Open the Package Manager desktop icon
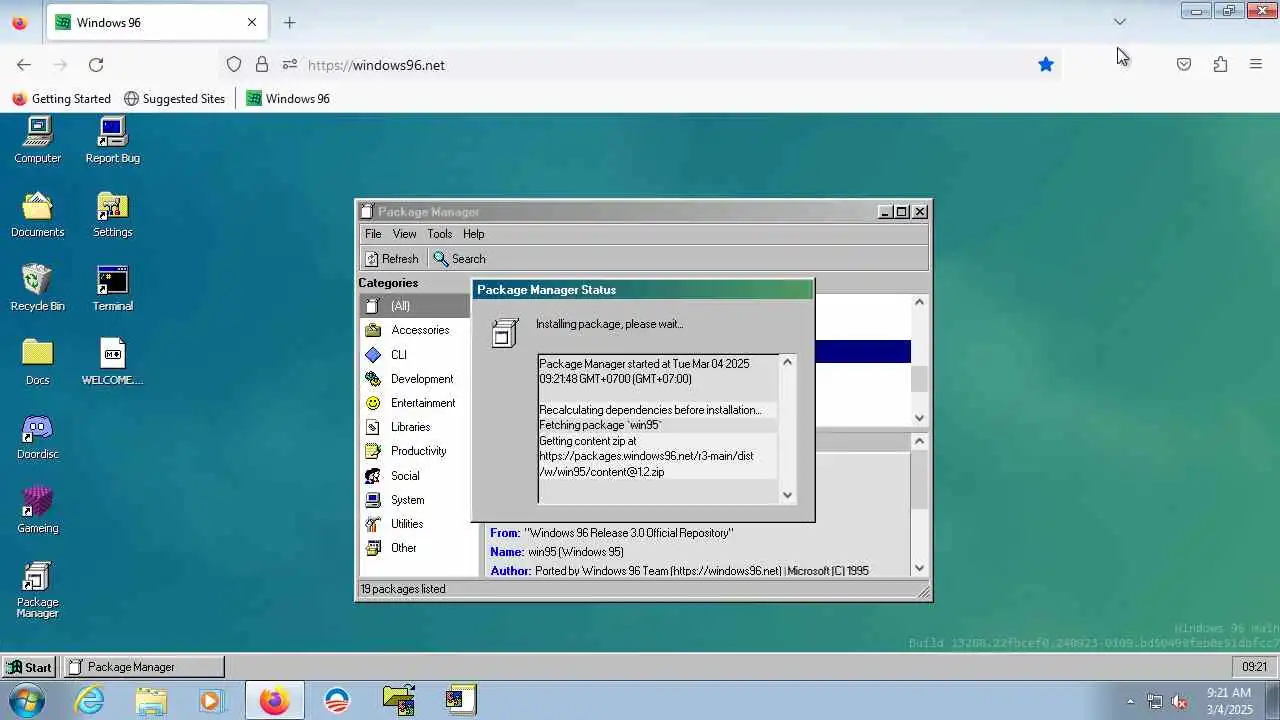Screen dimensions: 1280x720 (38, 590)
